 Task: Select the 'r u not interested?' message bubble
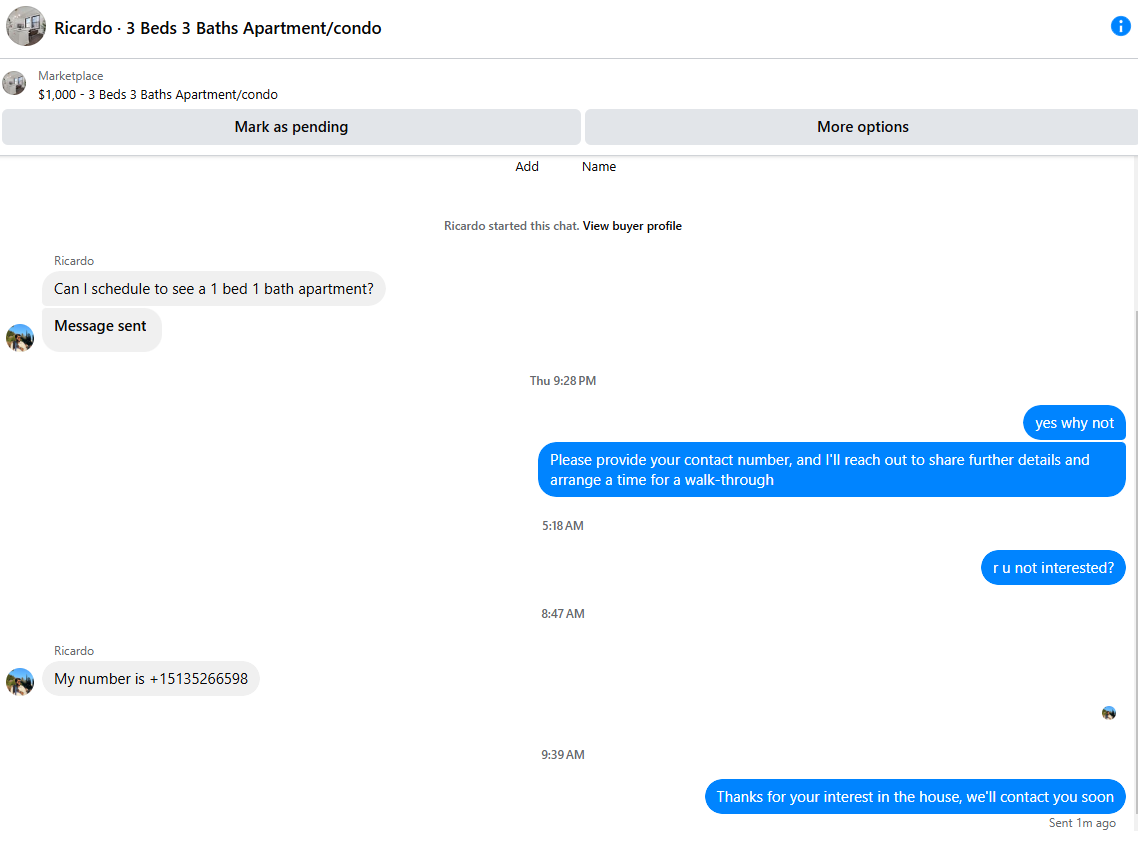pos(1053,567)
